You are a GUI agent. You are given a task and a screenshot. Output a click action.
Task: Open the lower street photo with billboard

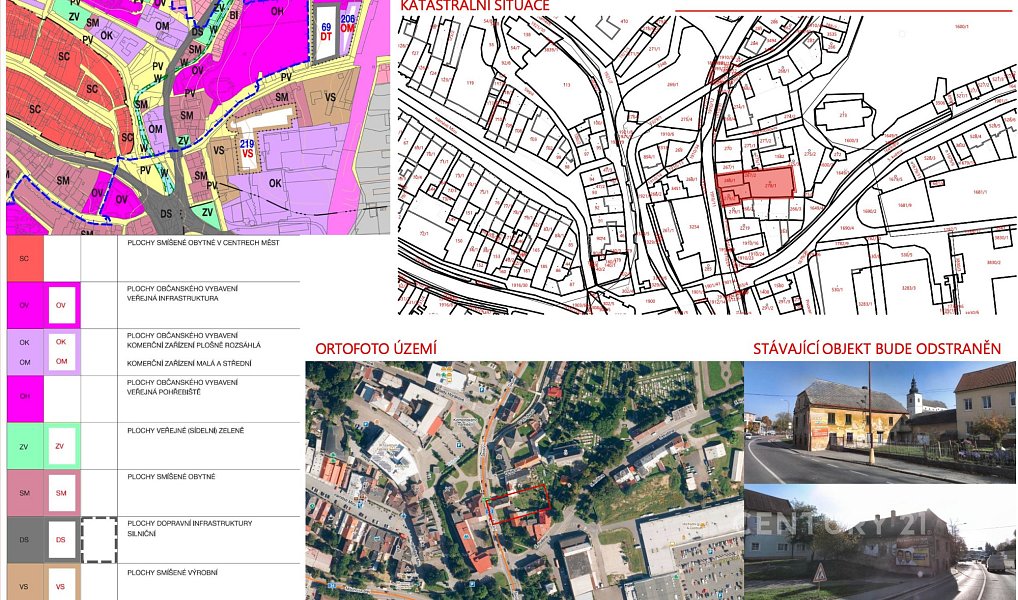pyautogui.click(x=879, y=544)
